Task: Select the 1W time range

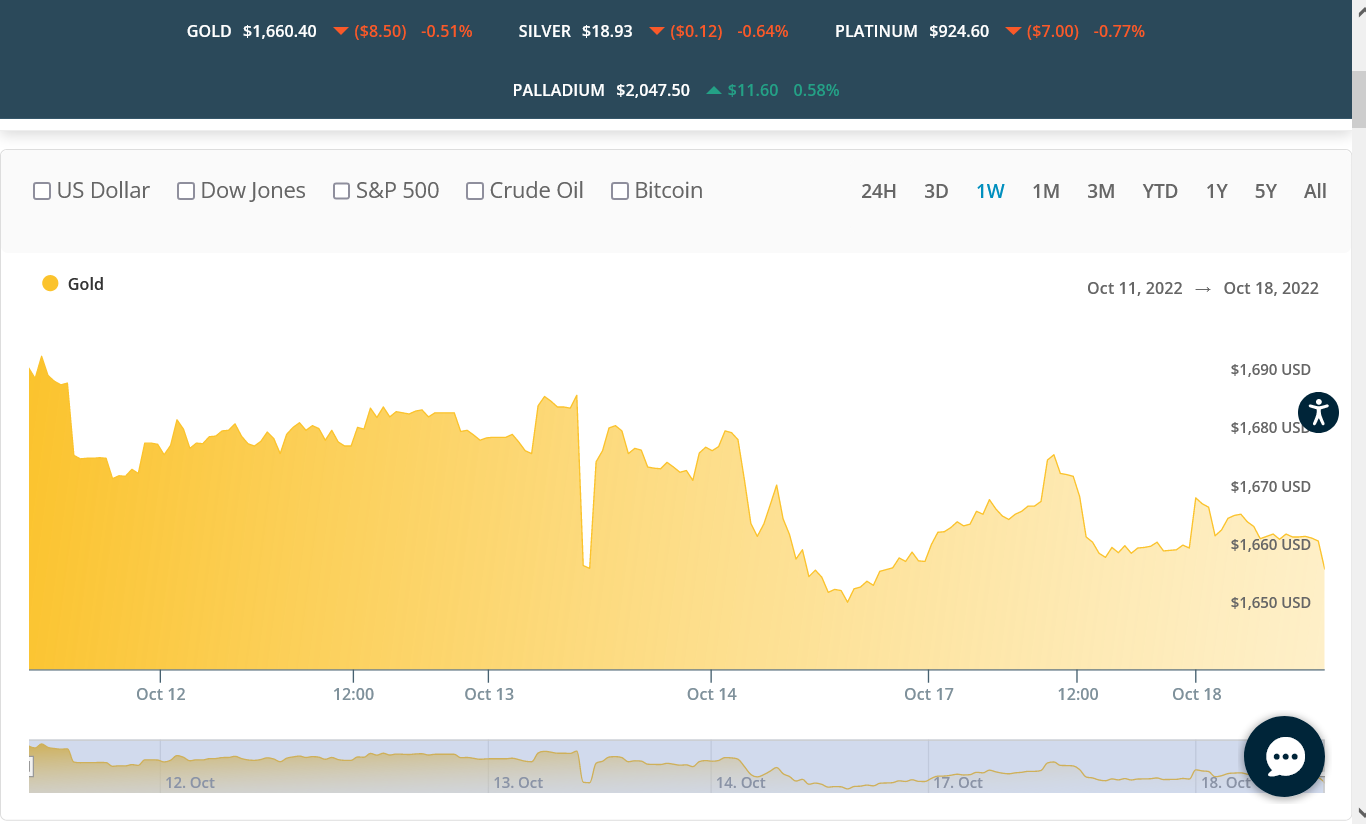Action: point(990,191)
